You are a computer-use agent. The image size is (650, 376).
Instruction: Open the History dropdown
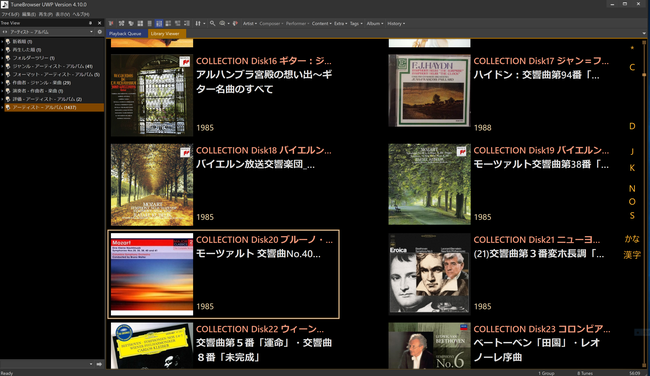[x=396, y=24]
